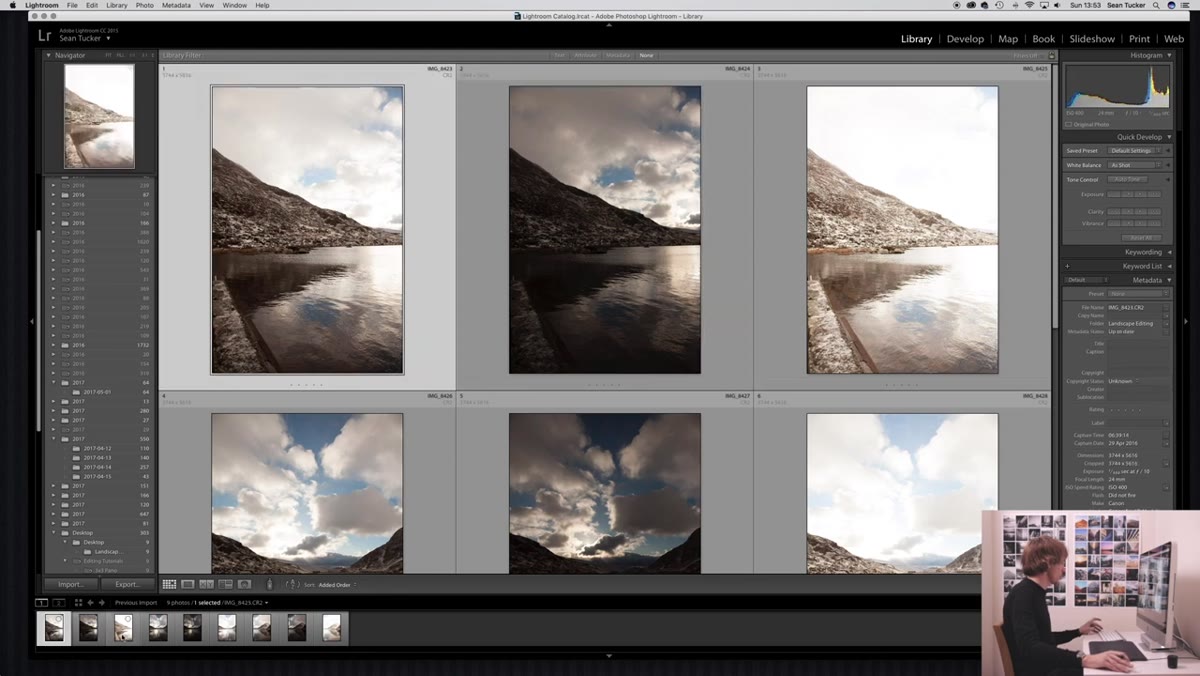Click the Import... button
The width and height of the screenshot is (1200, 676).
(71, 584)
